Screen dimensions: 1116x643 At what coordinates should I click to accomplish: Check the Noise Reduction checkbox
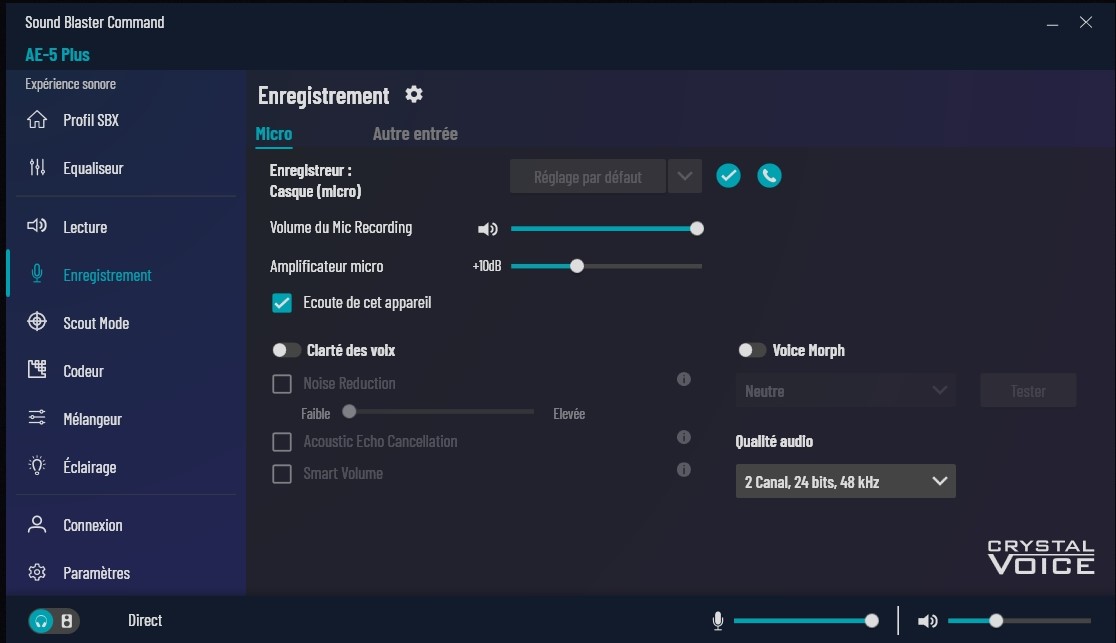coord(282,384)
